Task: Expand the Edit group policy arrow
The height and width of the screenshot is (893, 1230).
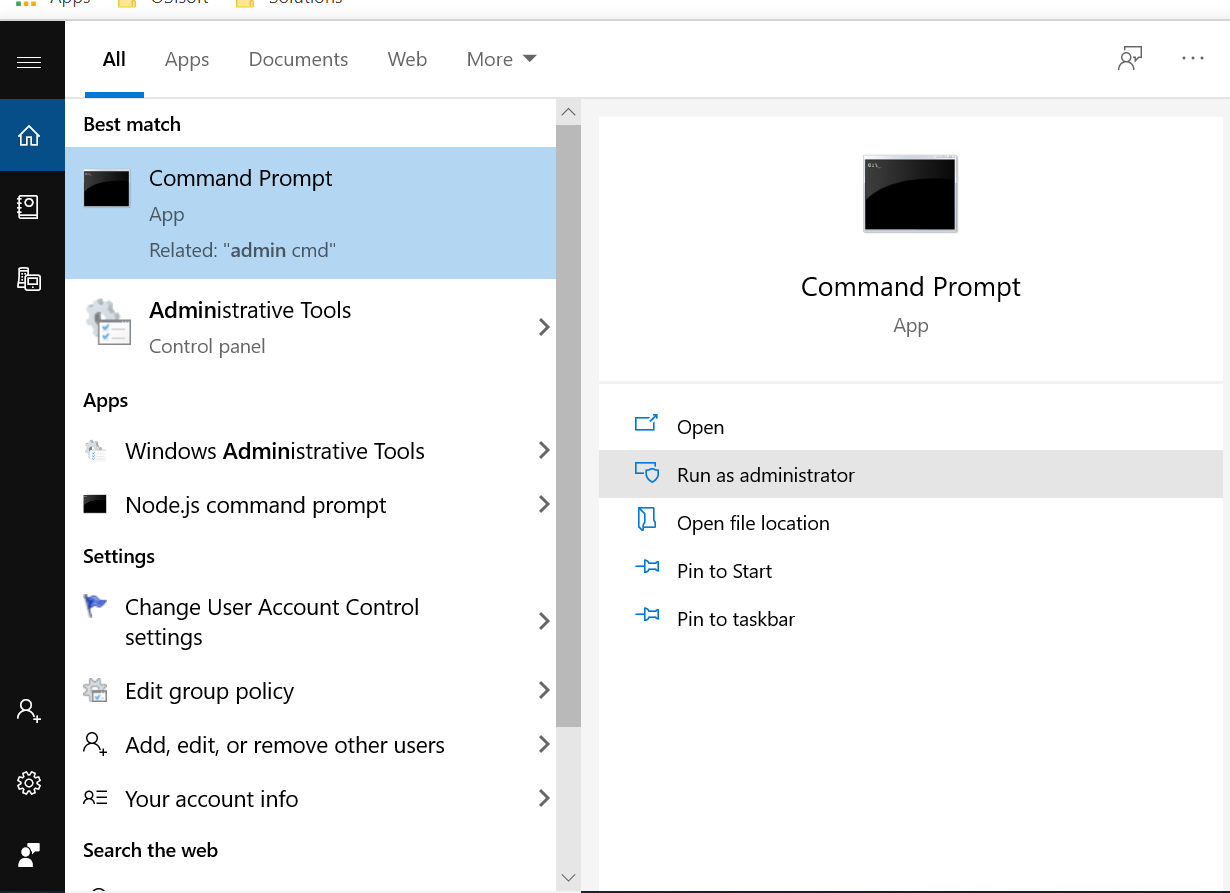Action: [x=544, y=691]
